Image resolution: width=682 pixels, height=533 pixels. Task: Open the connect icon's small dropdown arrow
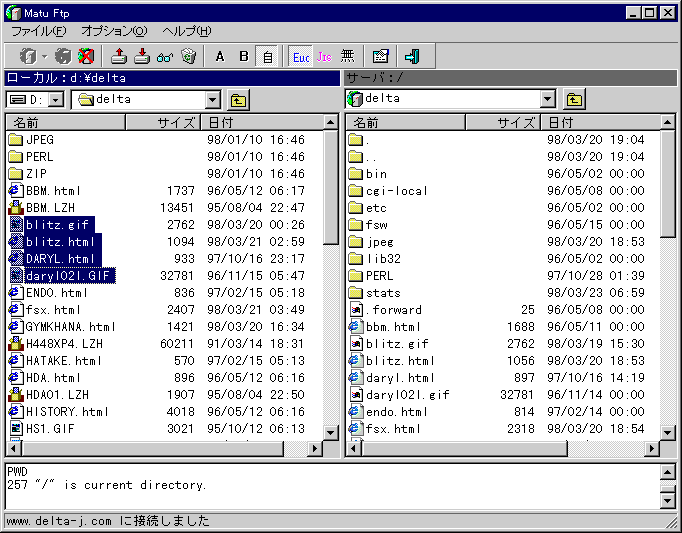(x=44, y=57)
